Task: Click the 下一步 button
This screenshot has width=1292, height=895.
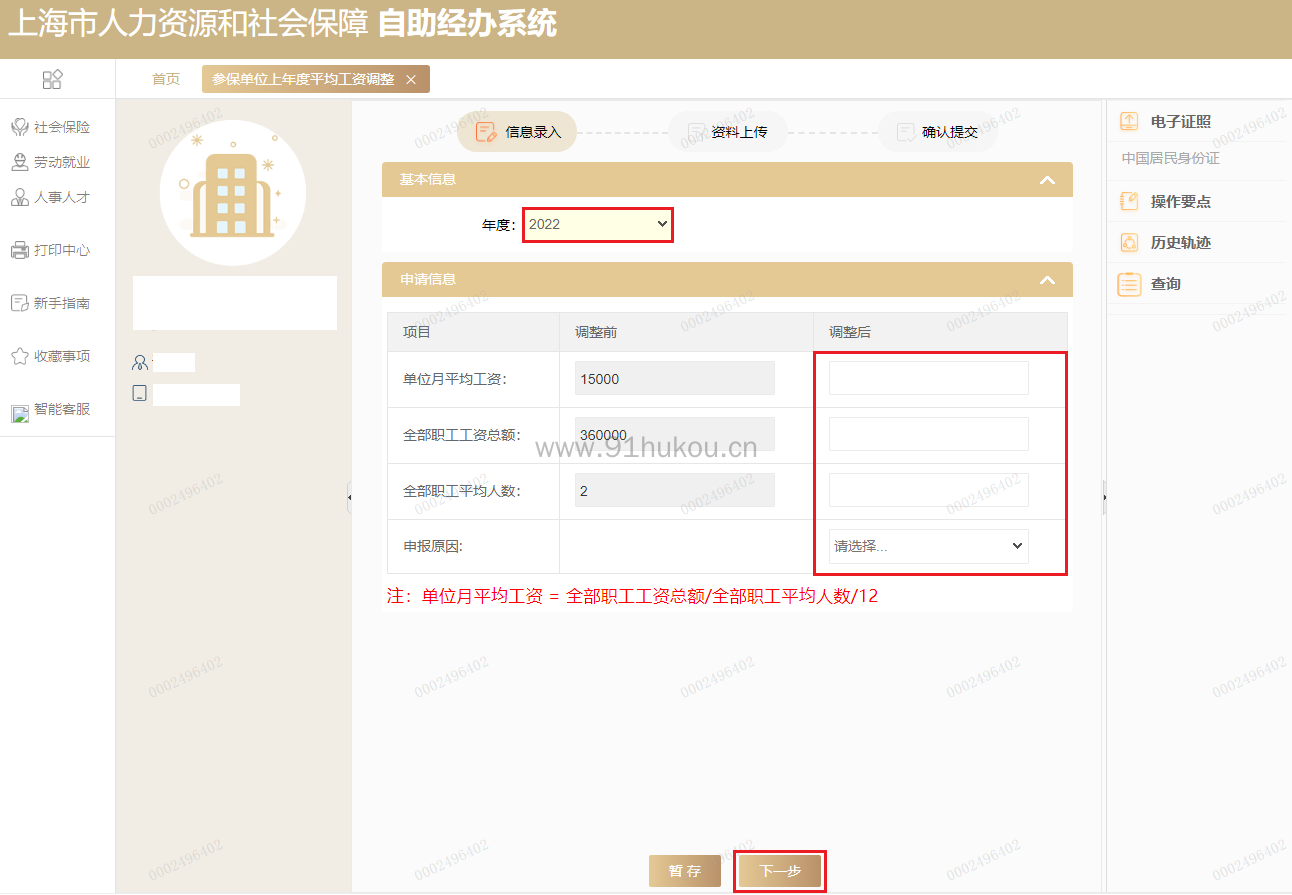Action: click(780, 871)
